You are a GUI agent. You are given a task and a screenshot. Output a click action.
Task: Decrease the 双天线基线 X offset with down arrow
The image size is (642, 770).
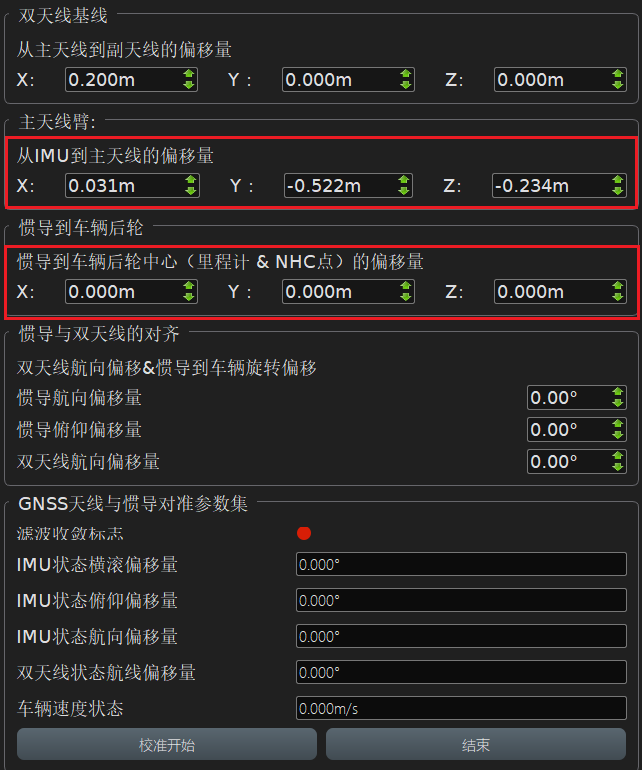tap(189, 84)
